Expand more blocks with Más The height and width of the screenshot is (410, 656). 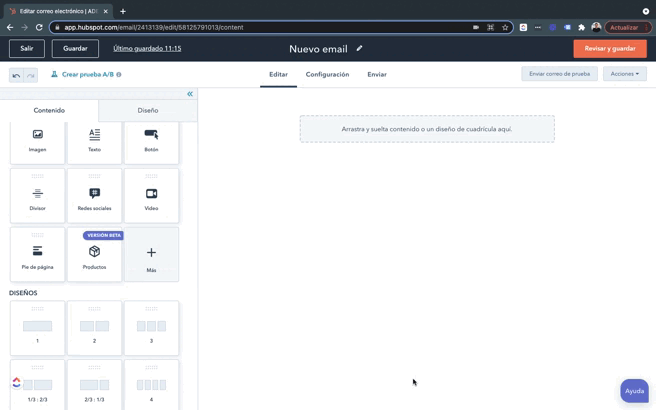click(x=151, y=254)
